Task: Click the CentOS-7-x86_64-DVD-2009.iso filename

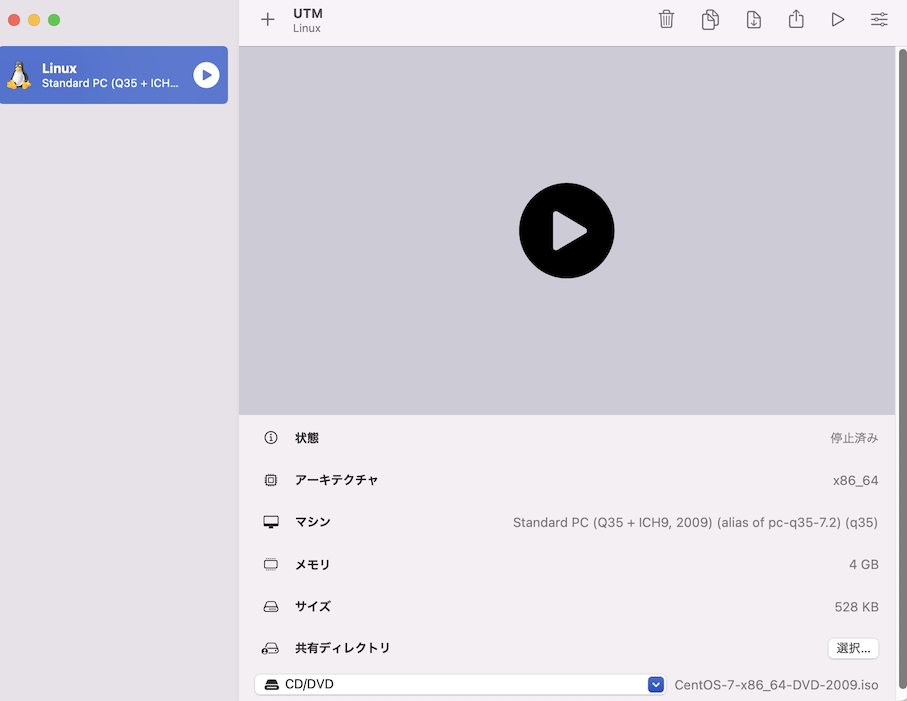Action: pos(776,685)
